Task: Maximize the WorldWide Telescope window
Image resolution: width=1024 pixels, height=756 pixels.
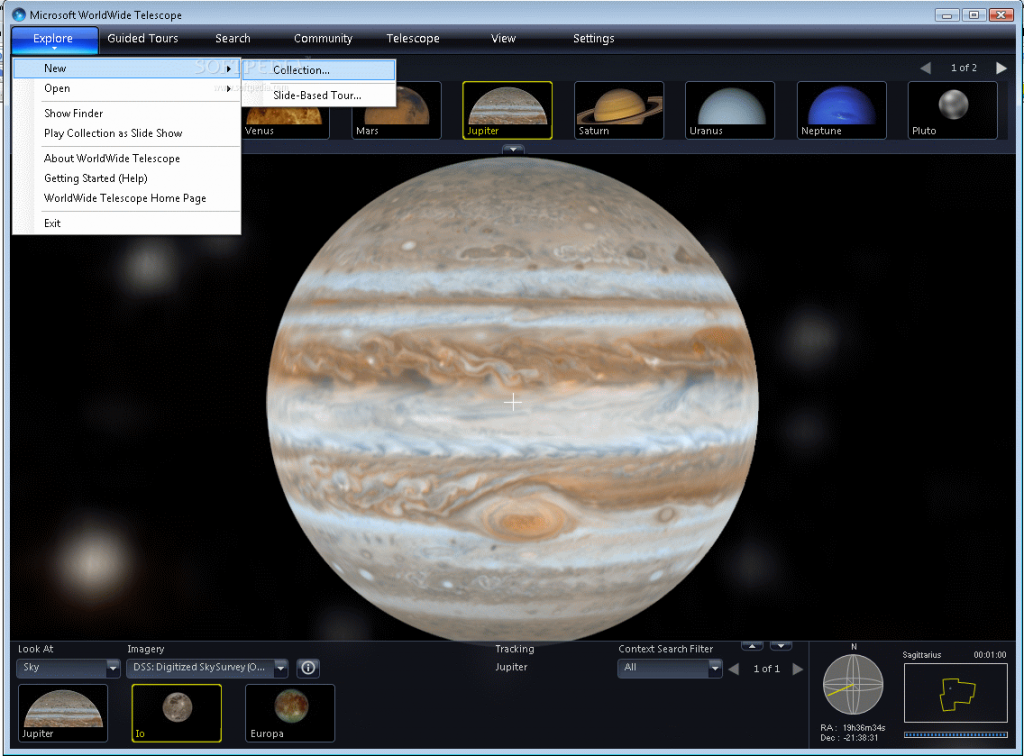Action: [x=974, y=14]
